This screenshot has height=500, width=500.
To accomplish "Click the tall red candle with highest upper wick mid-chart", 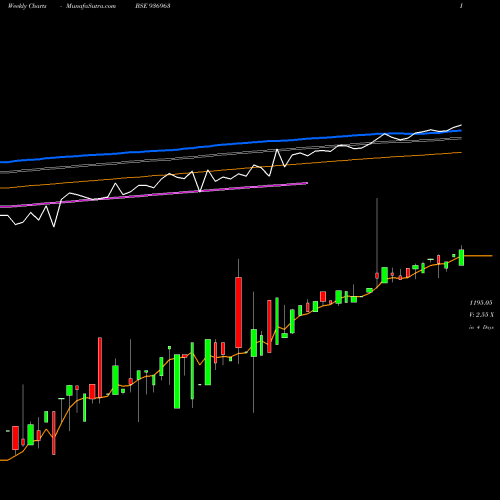I will point(238,312).
